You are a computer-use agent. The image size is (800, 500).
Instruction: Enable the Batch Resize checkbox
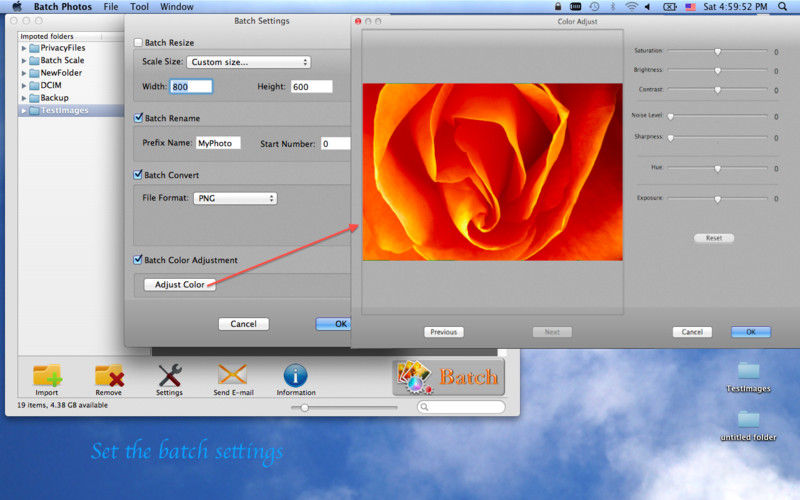(x=138, y=42)
